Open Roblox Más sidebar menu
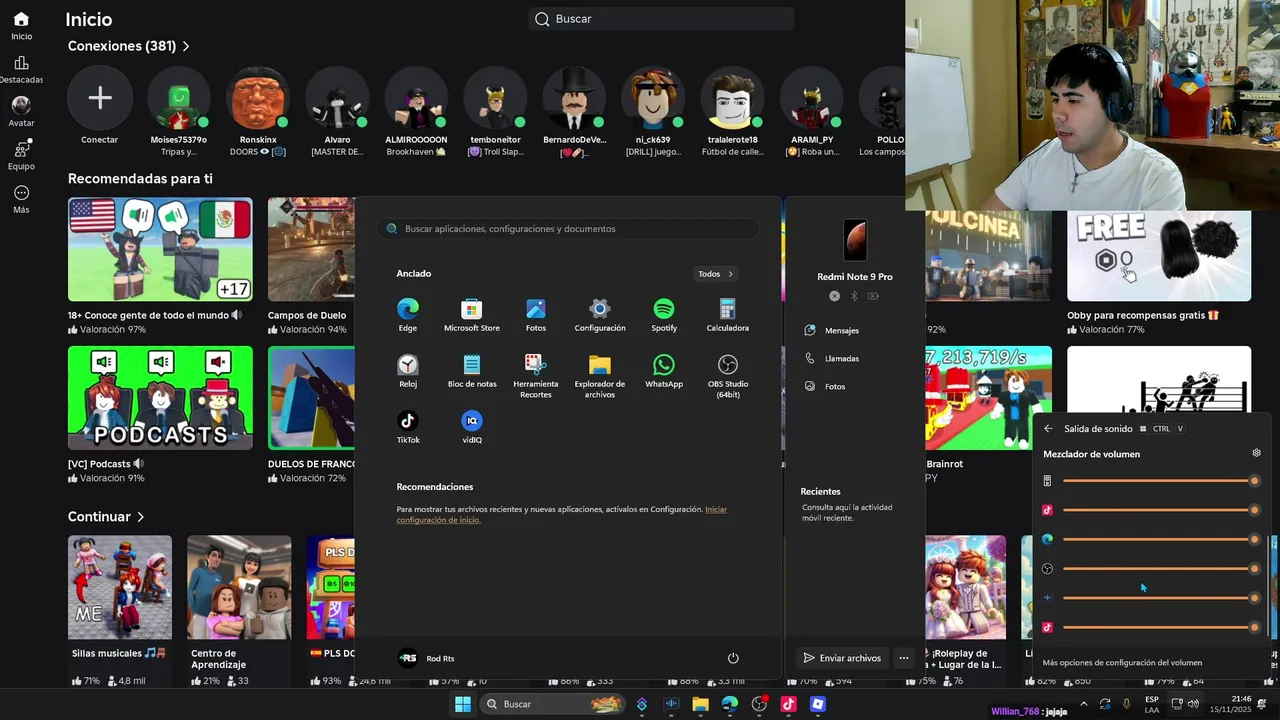 tap(21, 199)
